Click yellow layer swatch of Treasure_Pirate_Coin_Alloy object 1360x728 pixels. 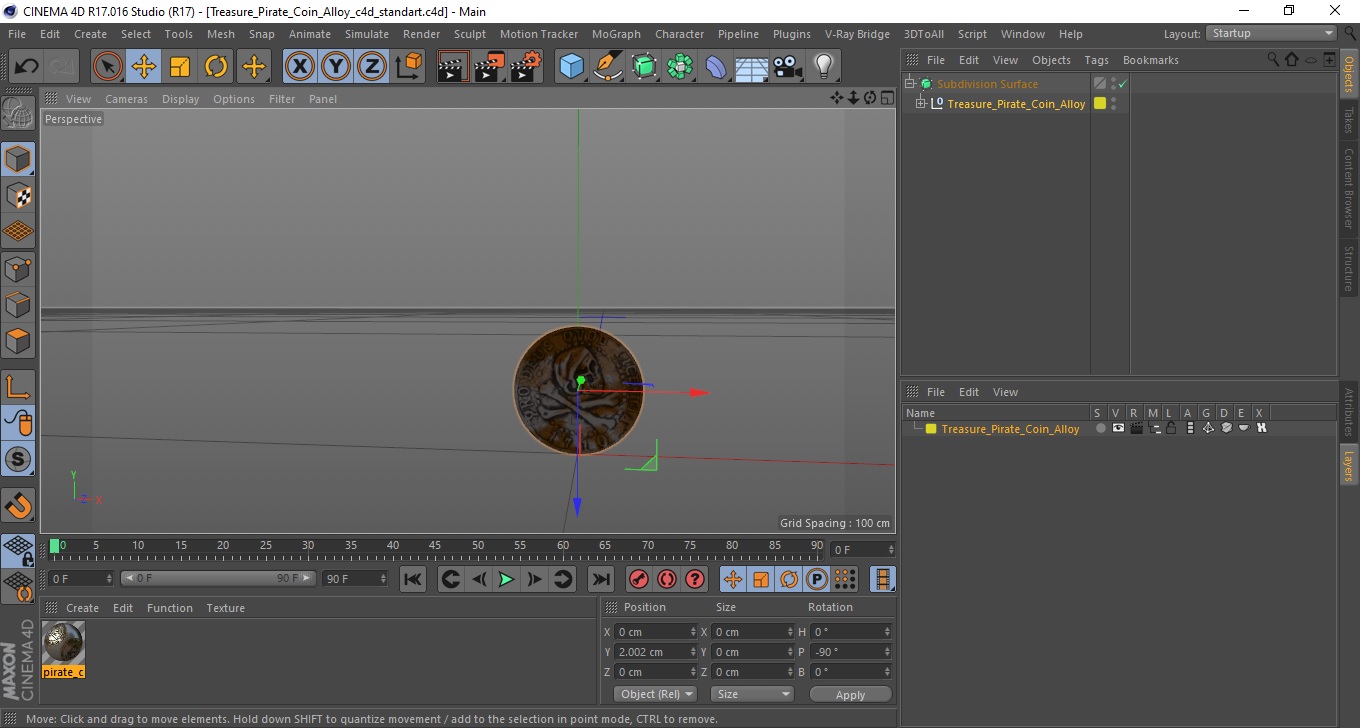tap(1100, 104)
